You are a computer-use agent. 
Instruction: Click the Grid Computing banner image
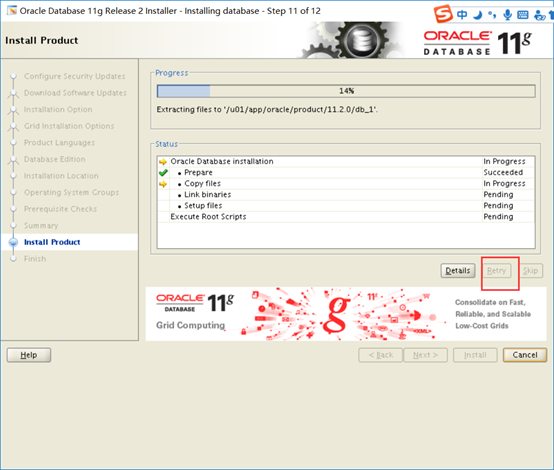coord(346,314)
